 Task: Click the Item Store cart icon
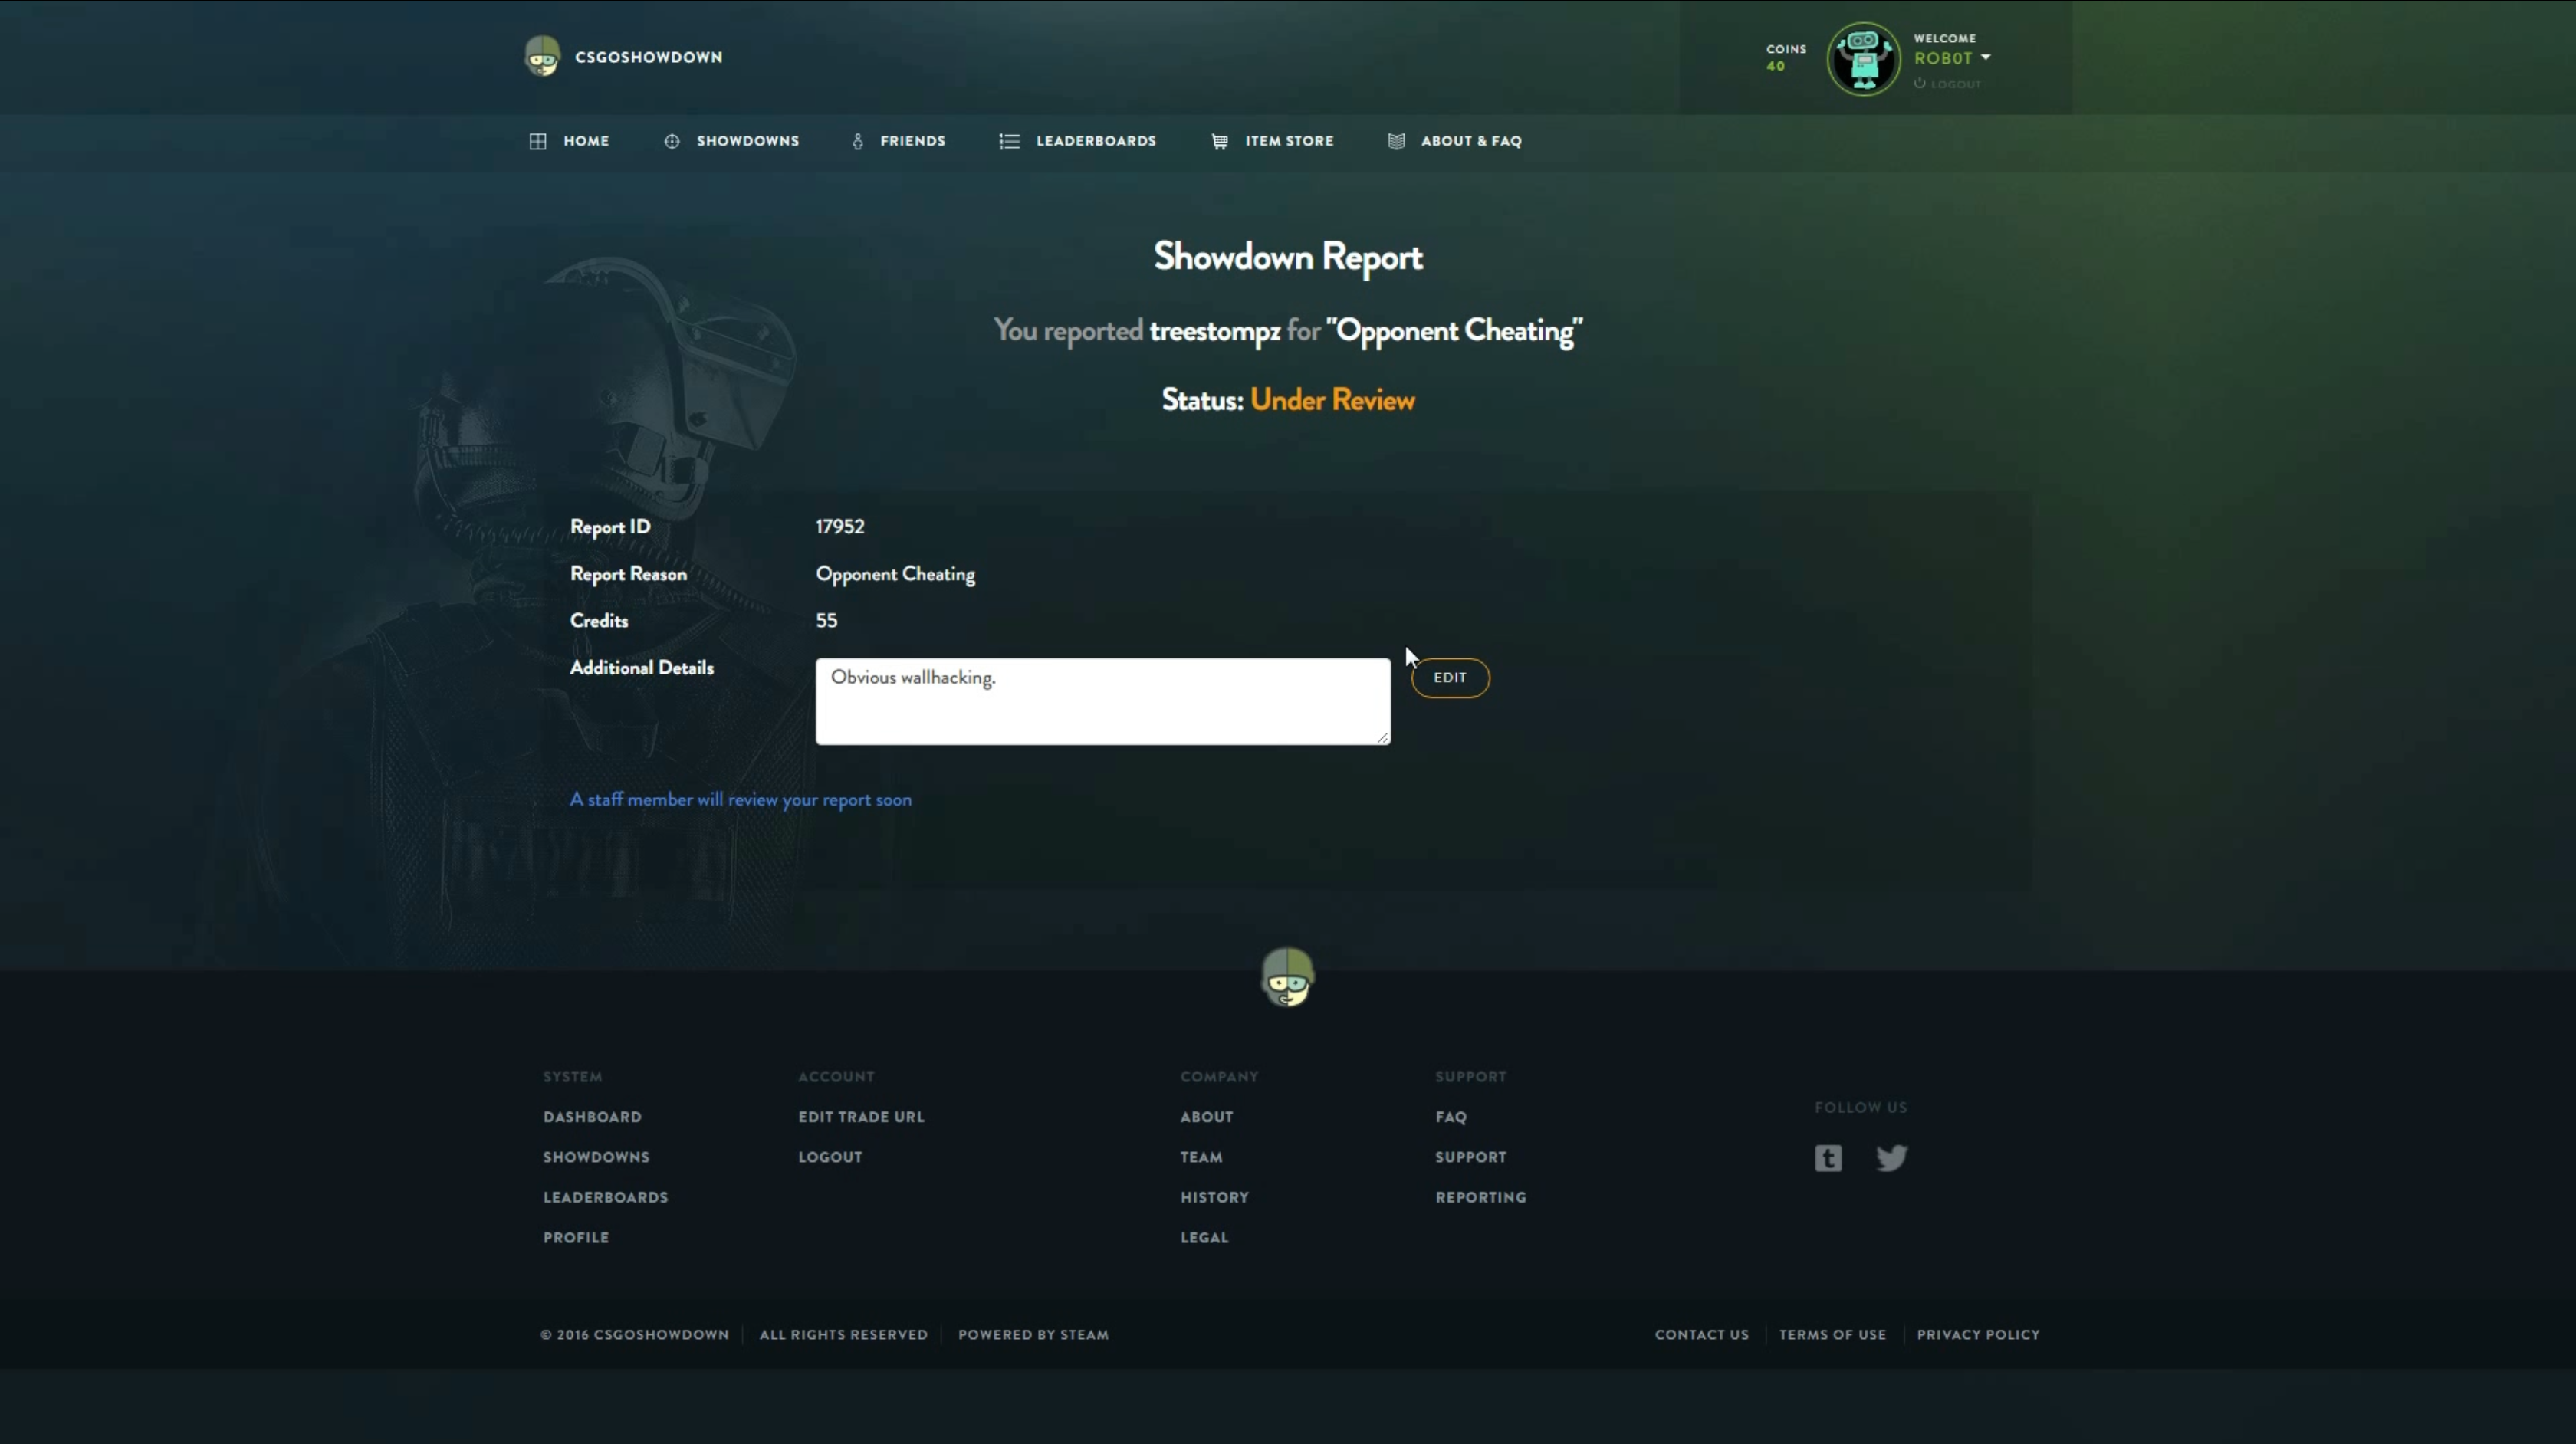click(1219, 141)
